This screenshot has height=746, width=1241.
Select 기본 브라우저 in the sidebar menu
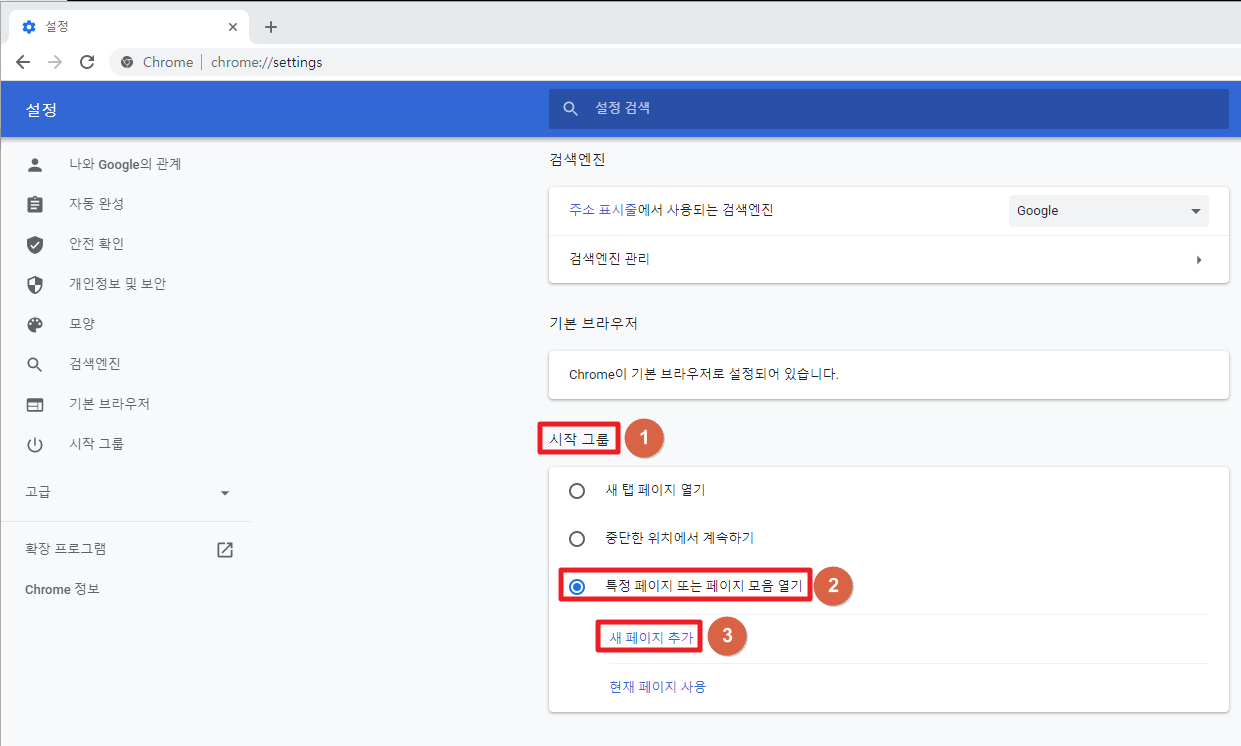coord(36,403)
